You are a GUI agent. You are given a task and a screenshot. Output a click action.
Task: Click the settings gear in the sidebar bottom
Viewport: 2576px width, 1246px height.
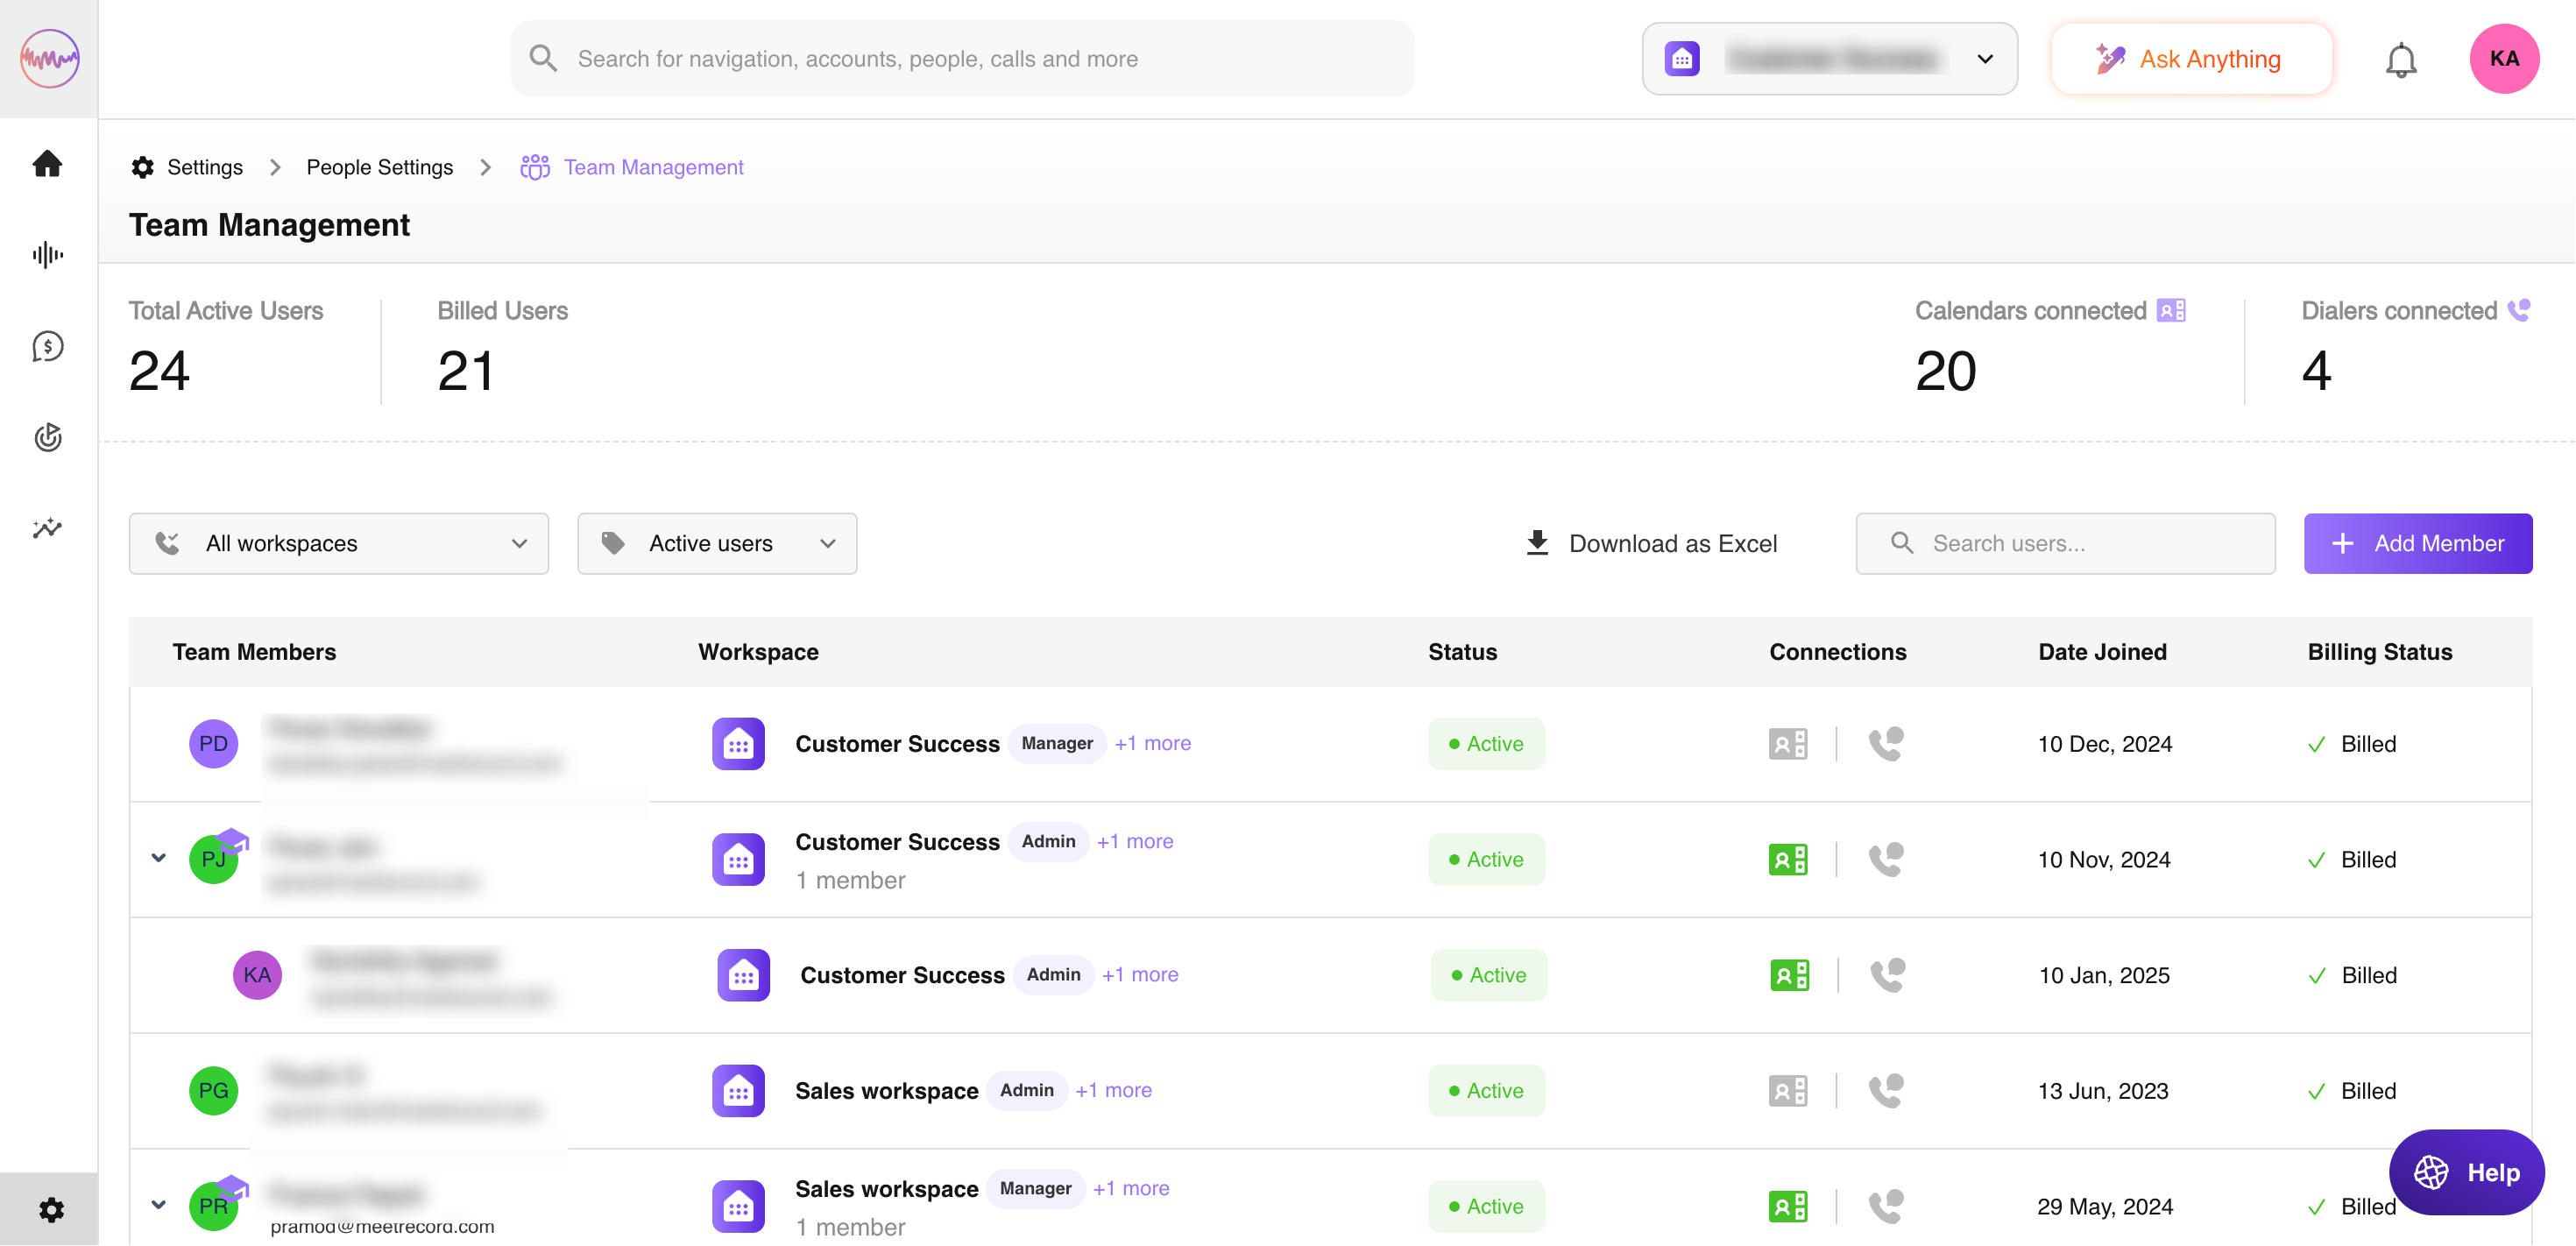(x=51, y=1210)
